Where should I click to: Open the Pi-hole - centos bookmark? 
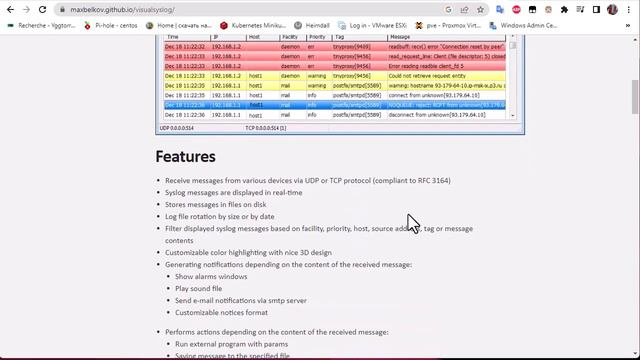pyautogui.click(x=111, y=25)
